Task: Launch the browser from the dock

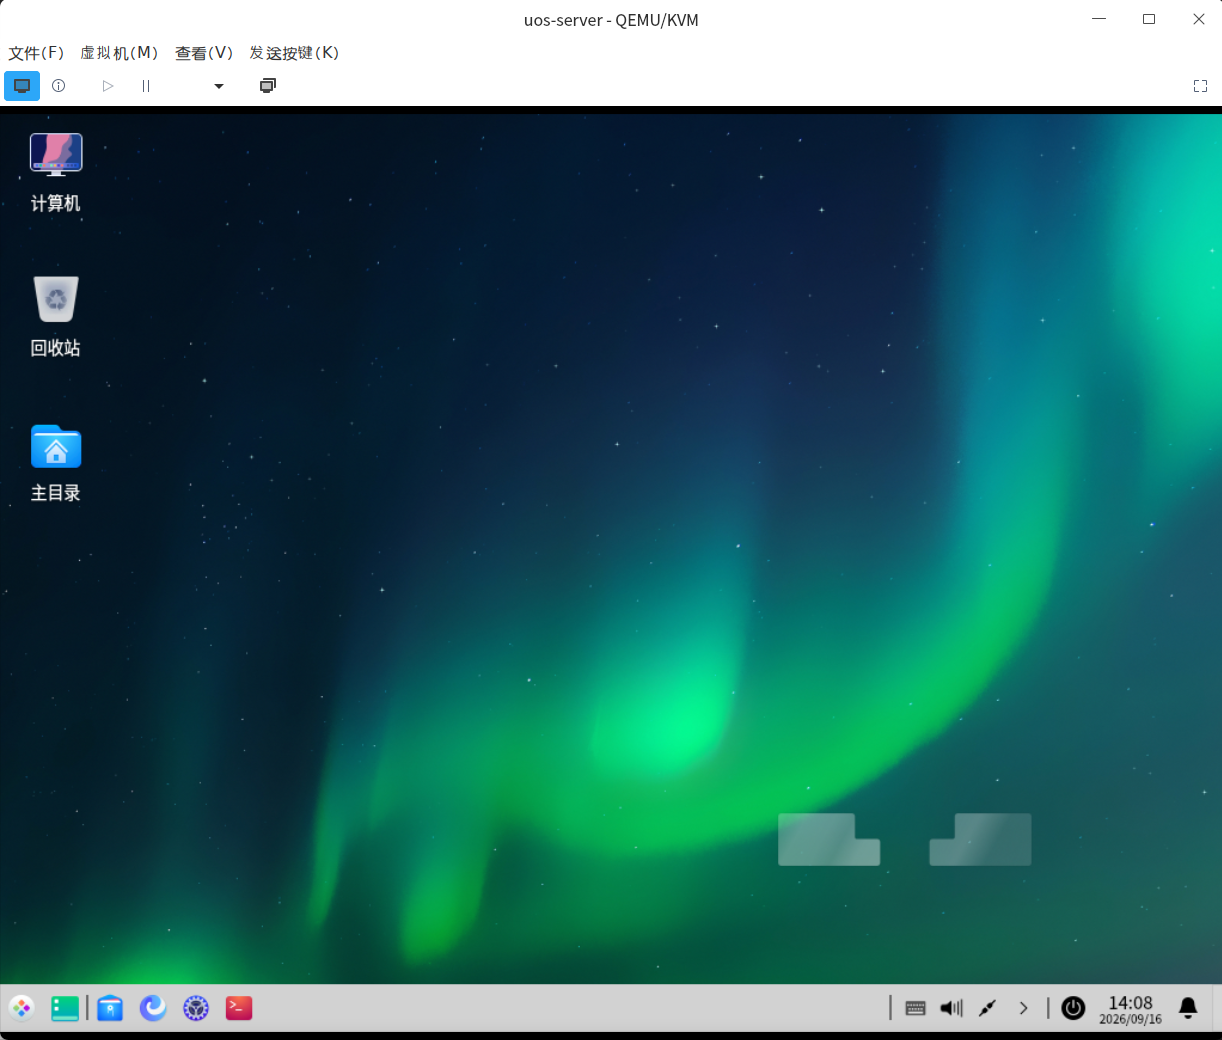Action: (x=153, y=1008)
